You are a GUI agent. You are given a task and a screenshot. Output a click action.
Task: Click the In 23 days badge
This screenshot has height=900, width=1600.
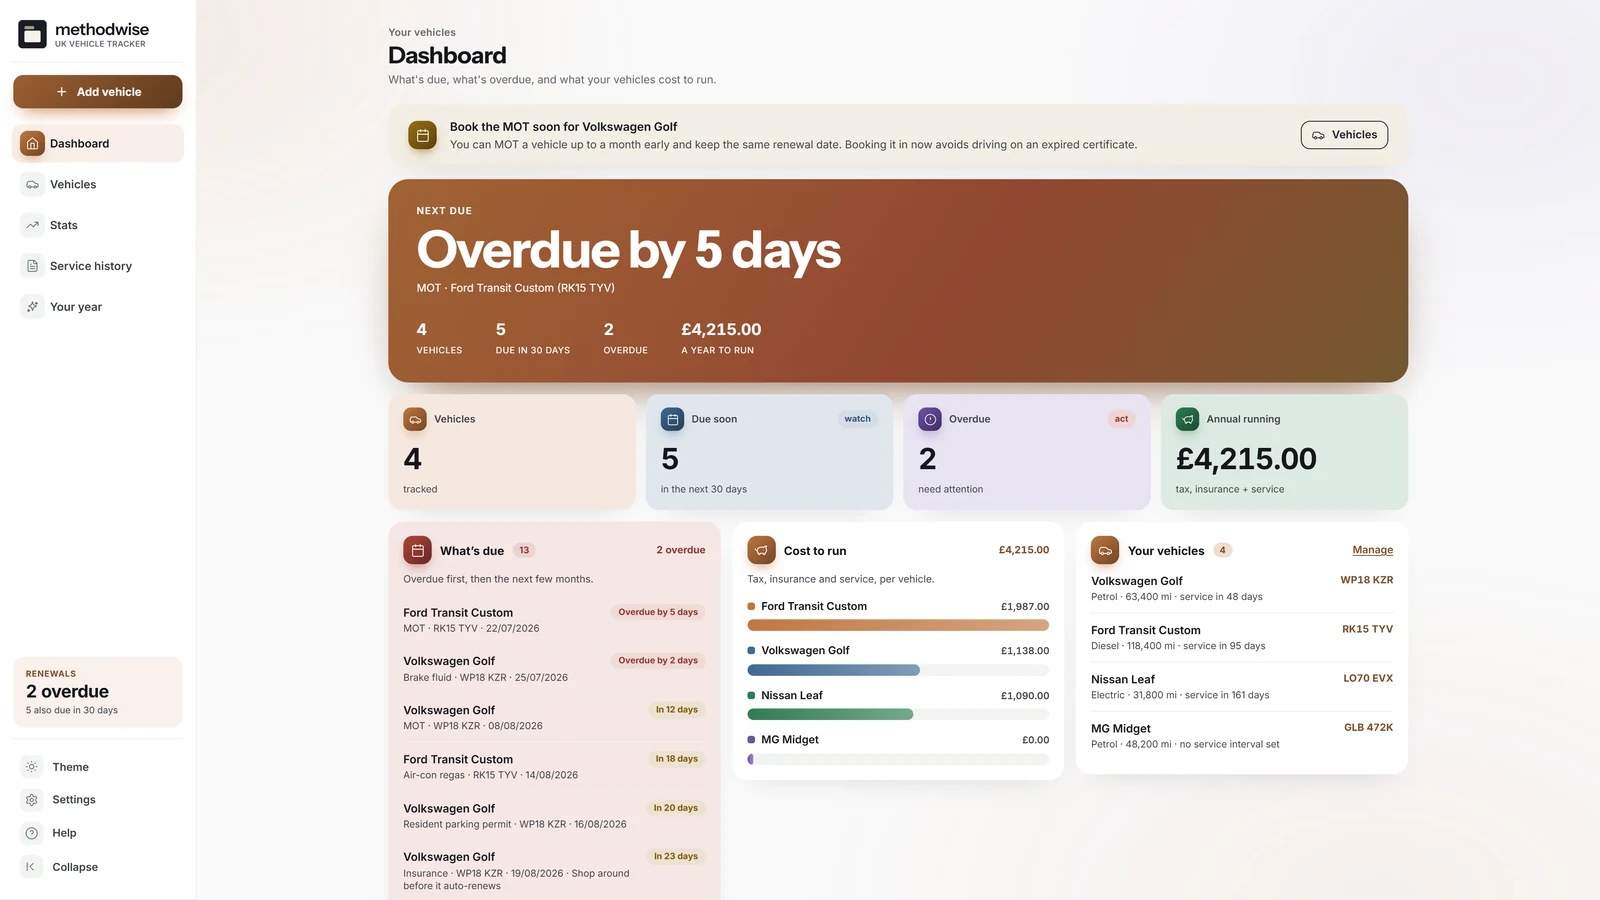click(676, 856)
